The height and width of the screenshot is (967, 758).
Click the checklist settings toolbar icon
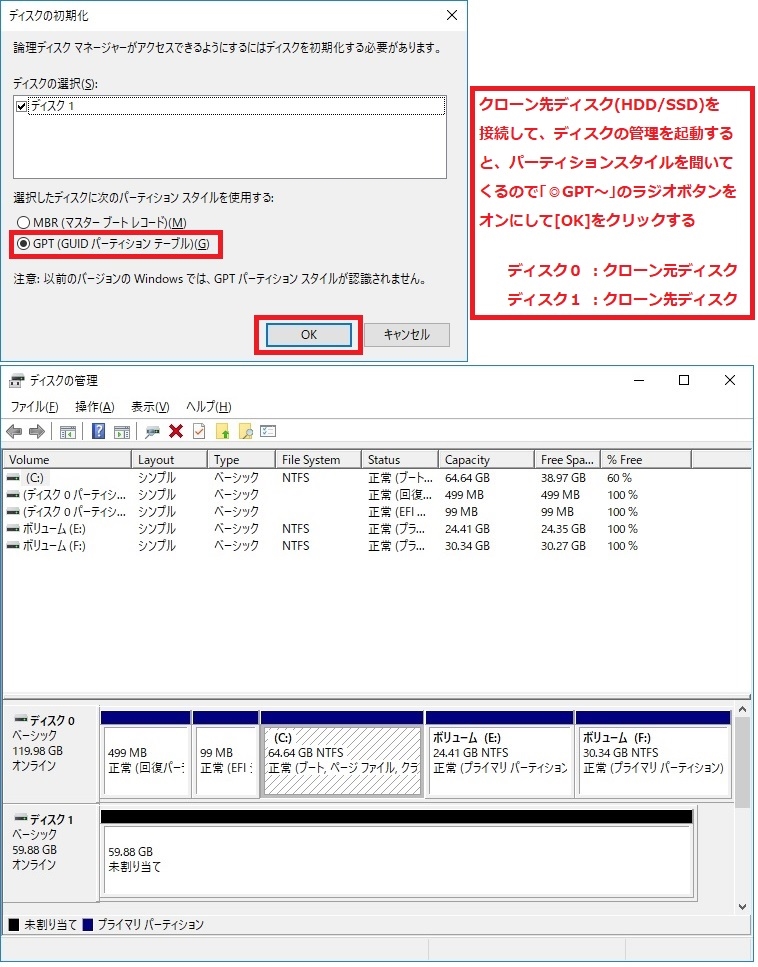click(x=268, y=431)
